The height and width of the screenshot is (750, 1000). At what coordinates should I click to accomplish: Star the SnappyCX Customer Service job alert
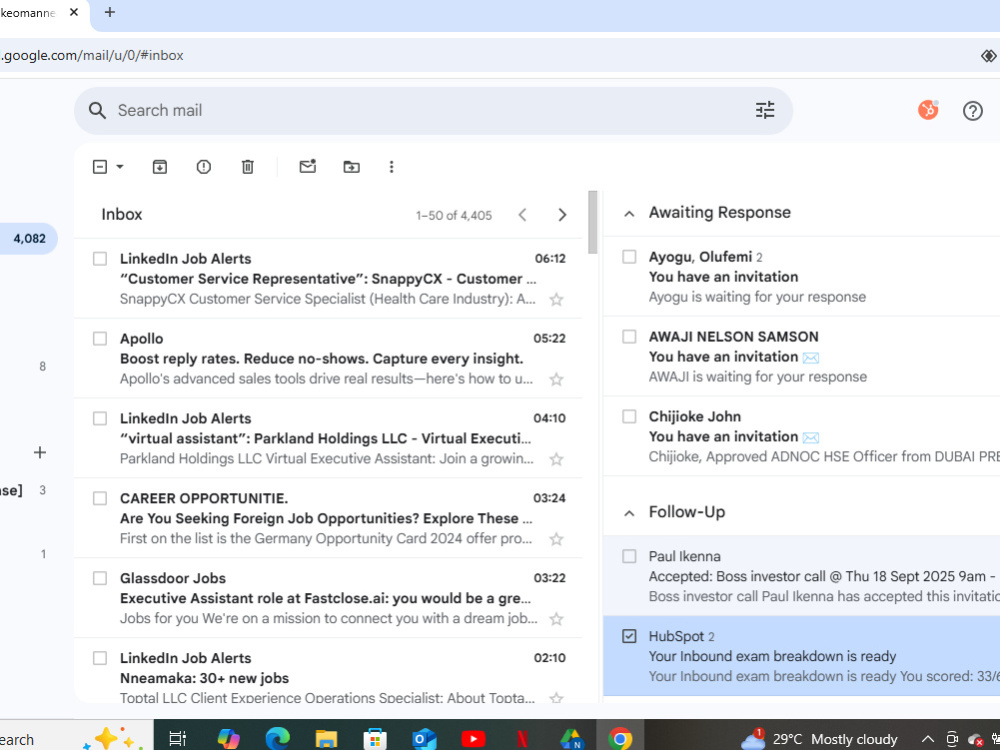click(556, 300)
